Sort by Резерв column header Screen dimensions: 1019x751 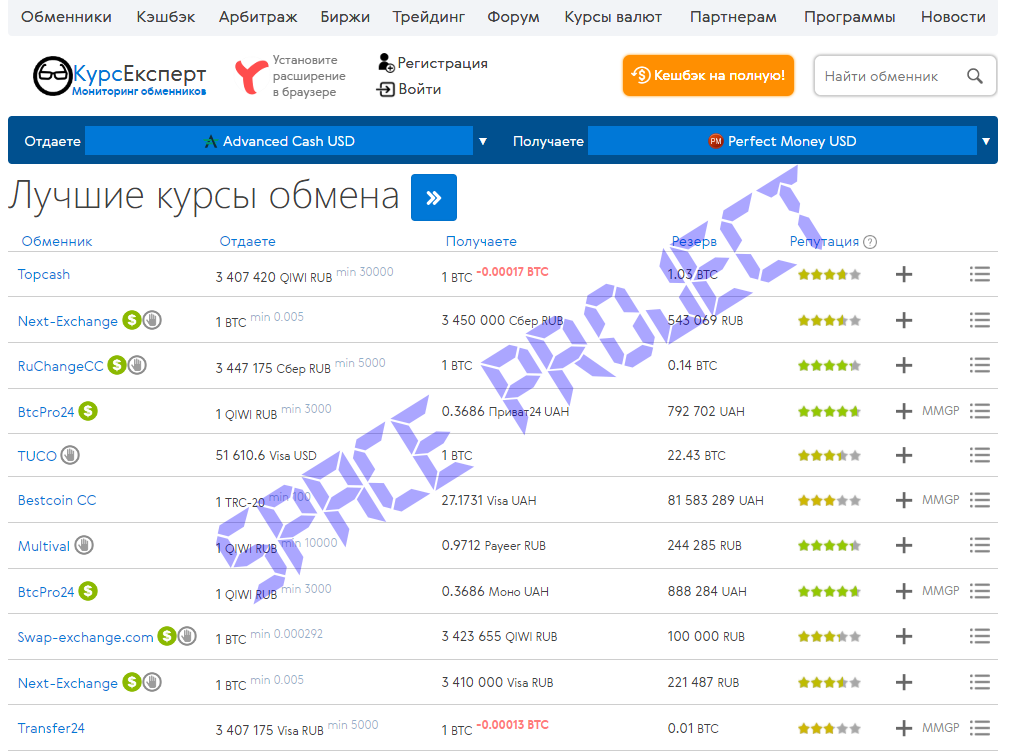pos(694,242)
